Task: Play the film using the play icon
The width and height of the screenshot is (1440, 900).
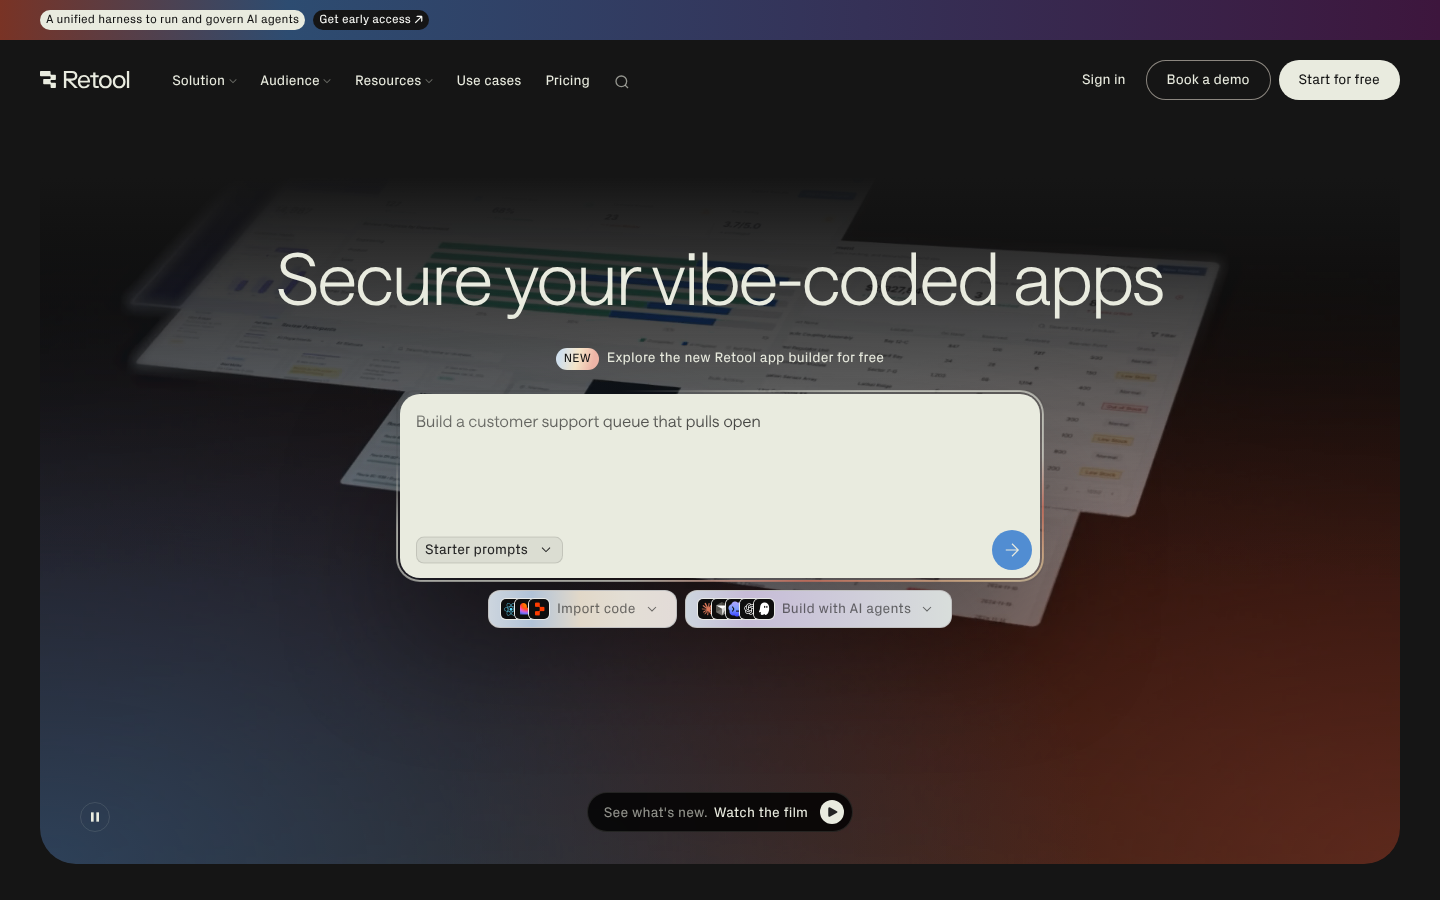Action: click(832, 812)
